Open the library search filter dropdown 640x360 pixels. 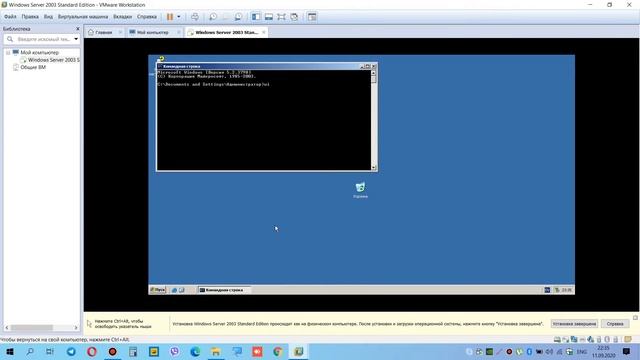(x=76, y=39)
